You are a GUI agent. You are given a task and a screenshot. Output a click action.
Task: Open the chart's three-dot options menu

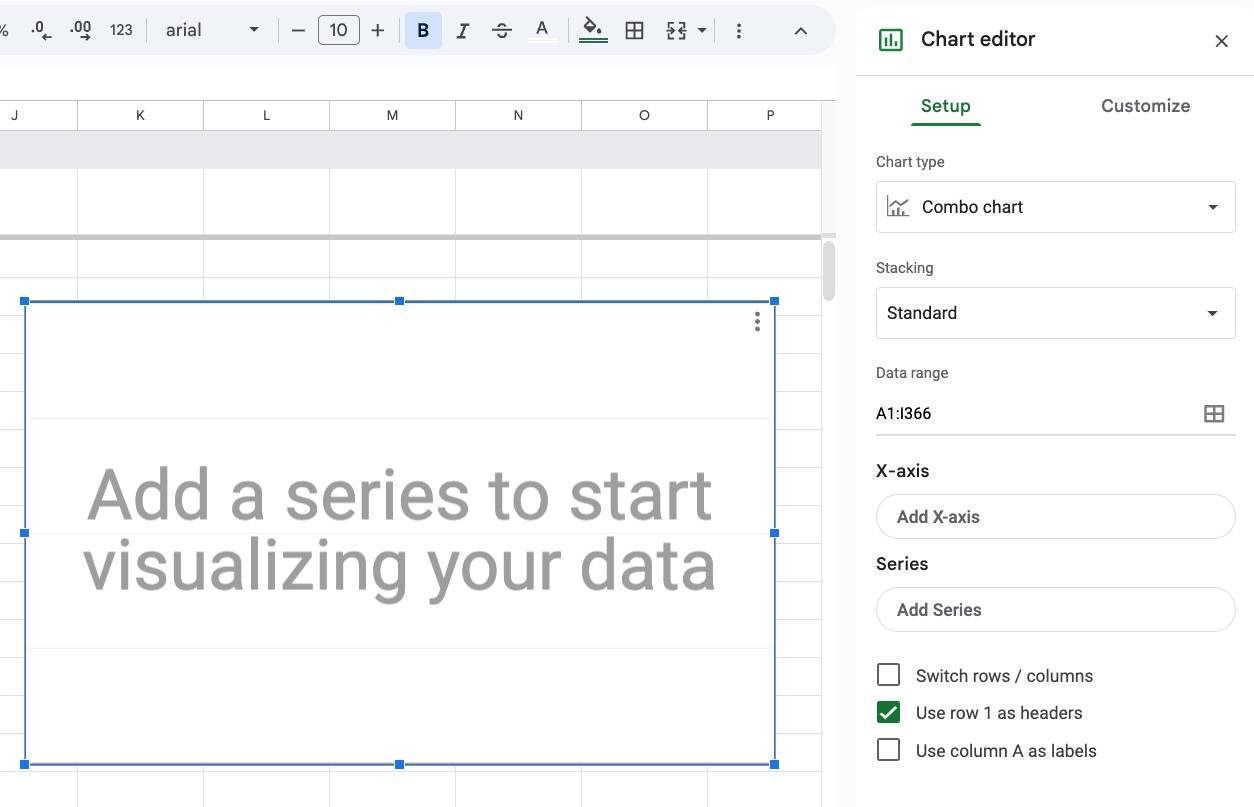point(757,321)
